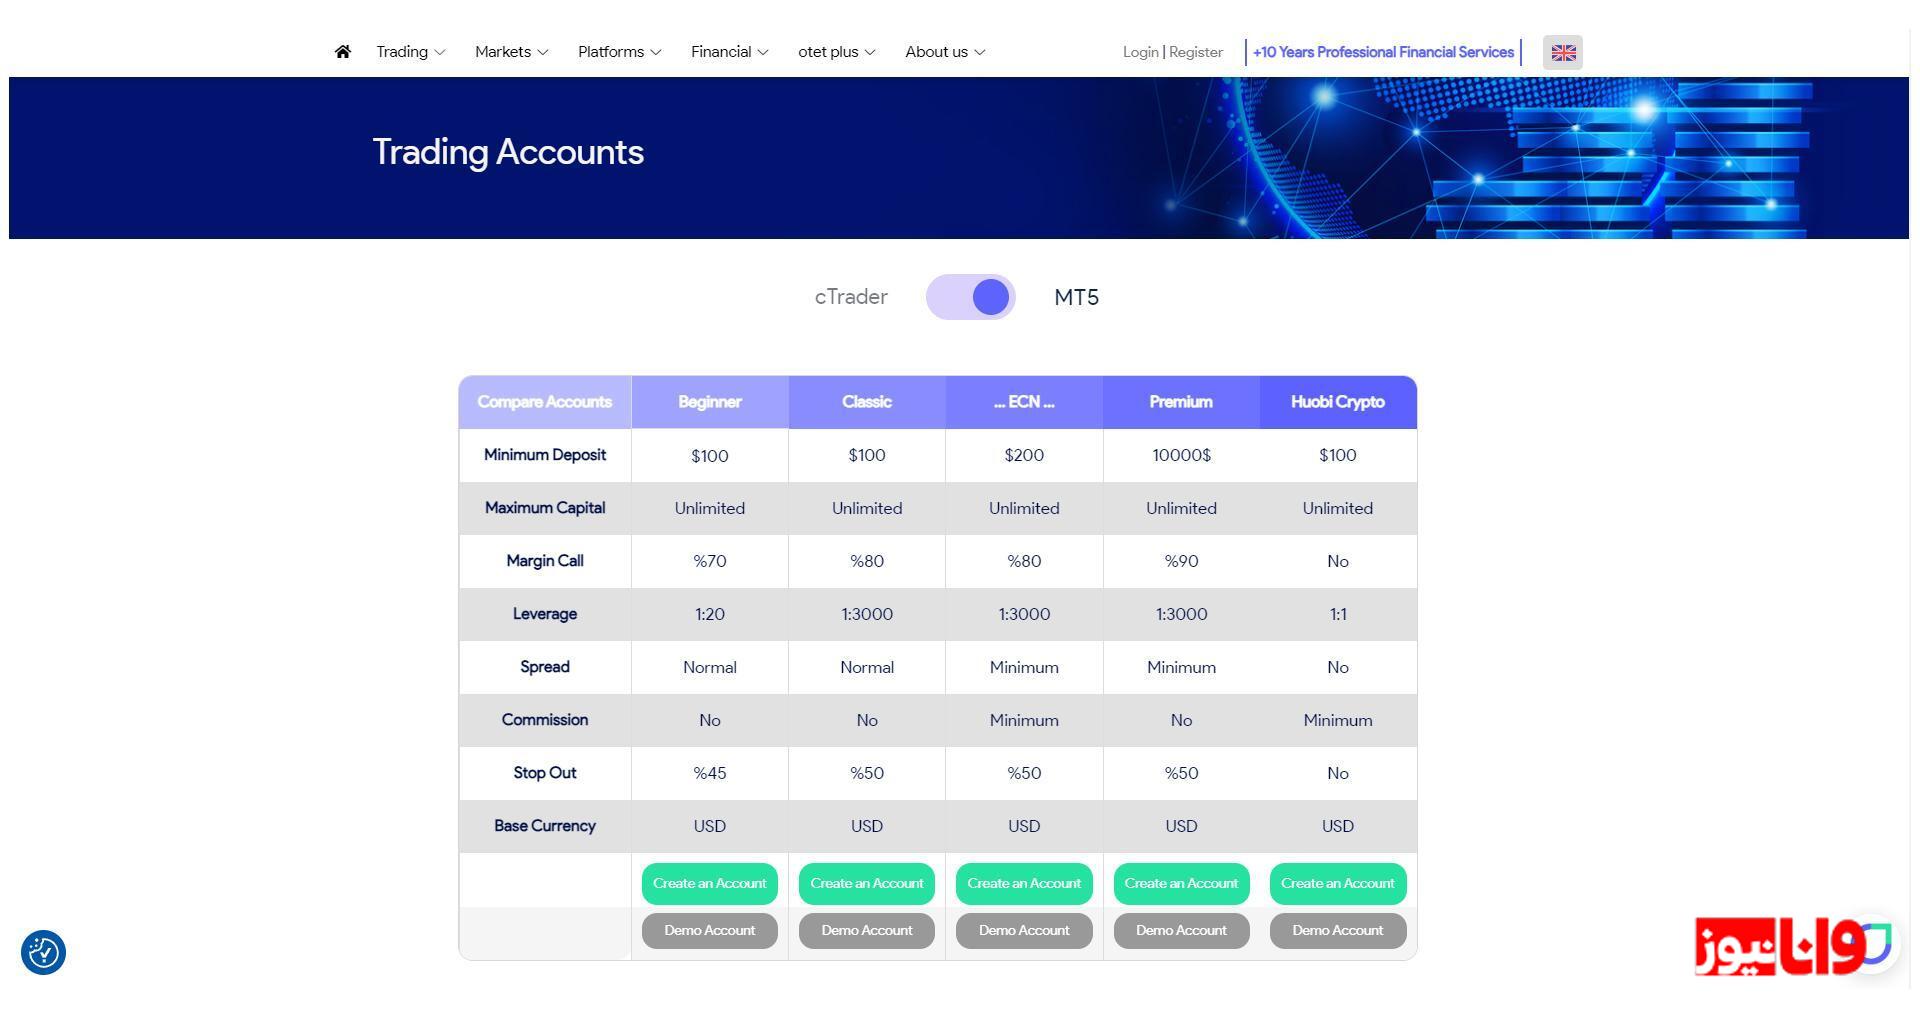Click the ECN Minimum commission cell
This screenshot has width=1920, height=1017.
[1024, 720]
